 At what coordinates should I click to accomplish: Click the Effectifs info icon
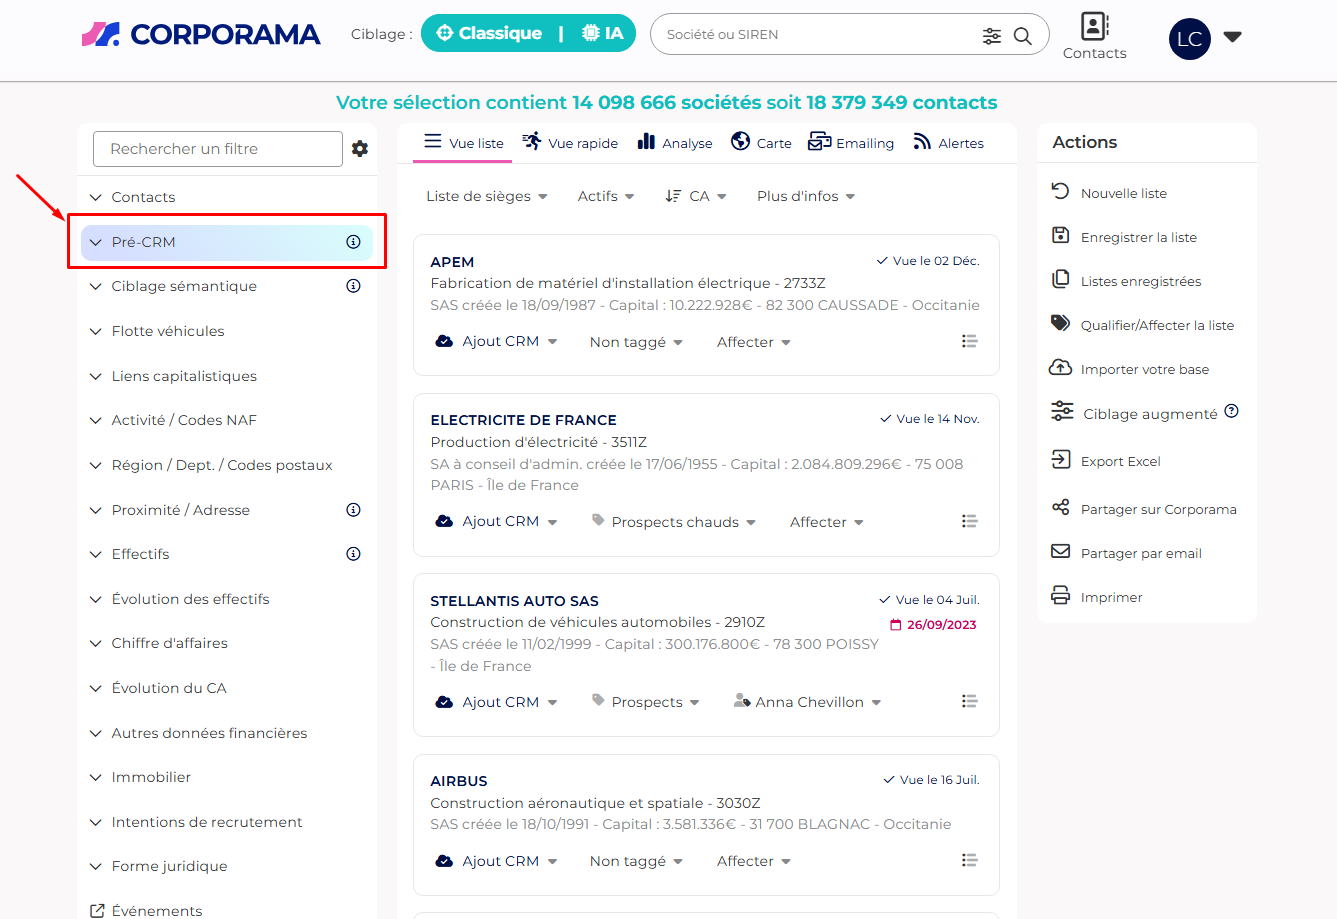353,554
